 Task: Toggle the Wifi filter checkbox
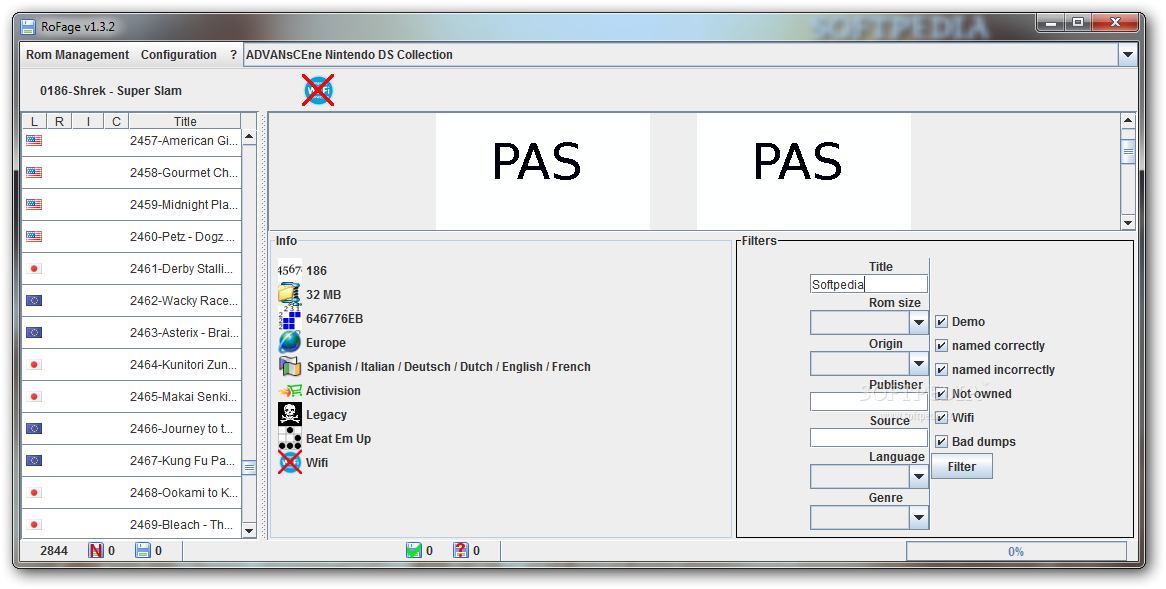click(x=941, y=417)
